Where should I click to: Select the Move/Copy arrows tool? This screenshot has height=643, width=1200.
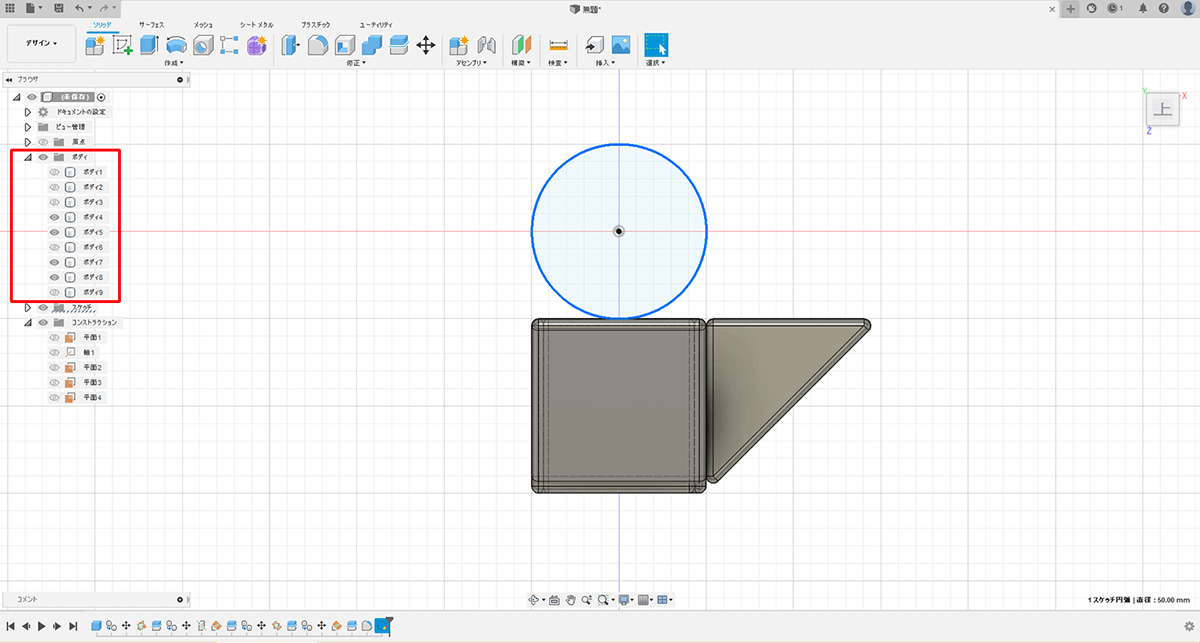425,45
